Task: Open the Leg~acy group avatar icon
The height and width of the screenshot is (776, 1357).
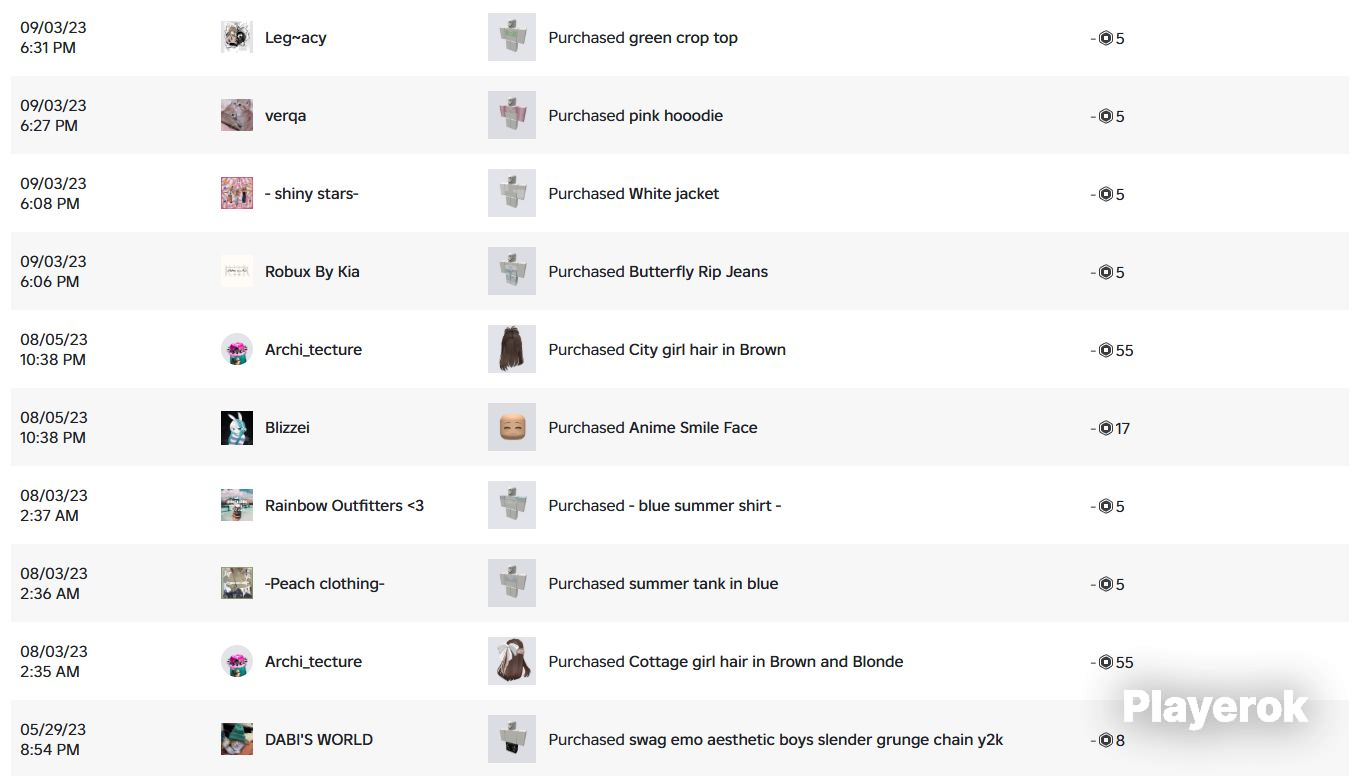Action: coord(237,37)
